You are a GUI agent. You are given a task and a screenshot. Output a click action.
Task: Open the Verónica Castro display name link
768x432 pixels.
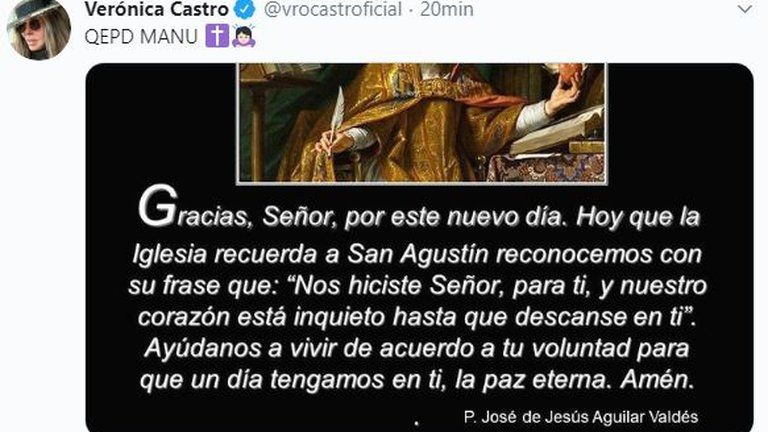156,9
